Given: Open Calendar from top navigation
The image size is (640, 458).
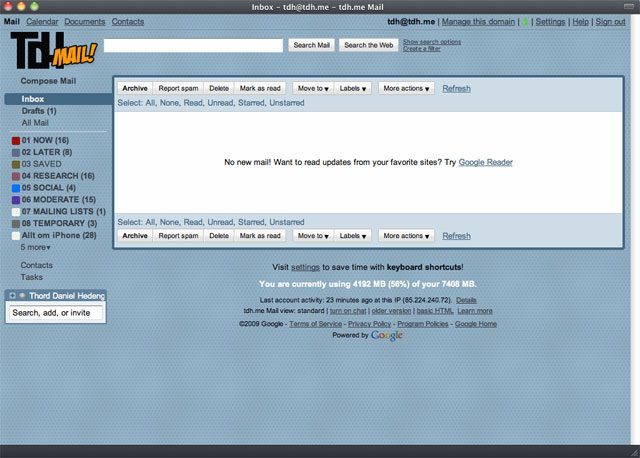Looking at the screenshot, I should pyautogui.click(x=42, y=22).
